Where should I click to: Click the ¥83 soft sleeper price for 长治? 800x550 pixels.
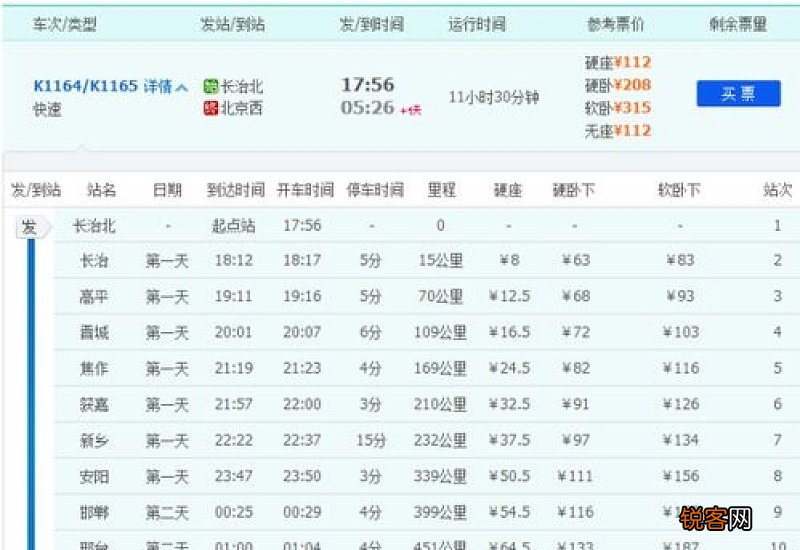coord(681,260)
